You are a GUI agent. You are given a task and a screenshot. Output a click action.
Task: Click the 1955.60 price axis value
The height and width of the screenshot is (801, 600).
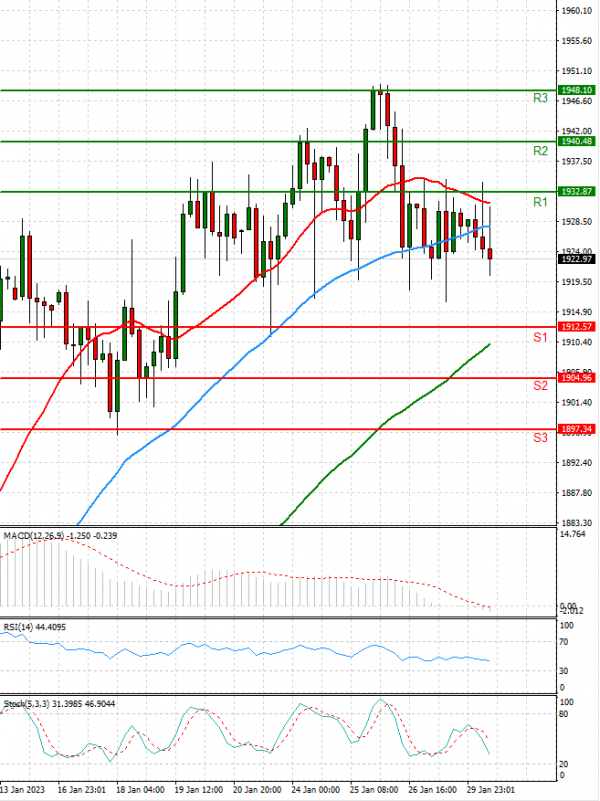pyautogui.click(x=577, y=41)
